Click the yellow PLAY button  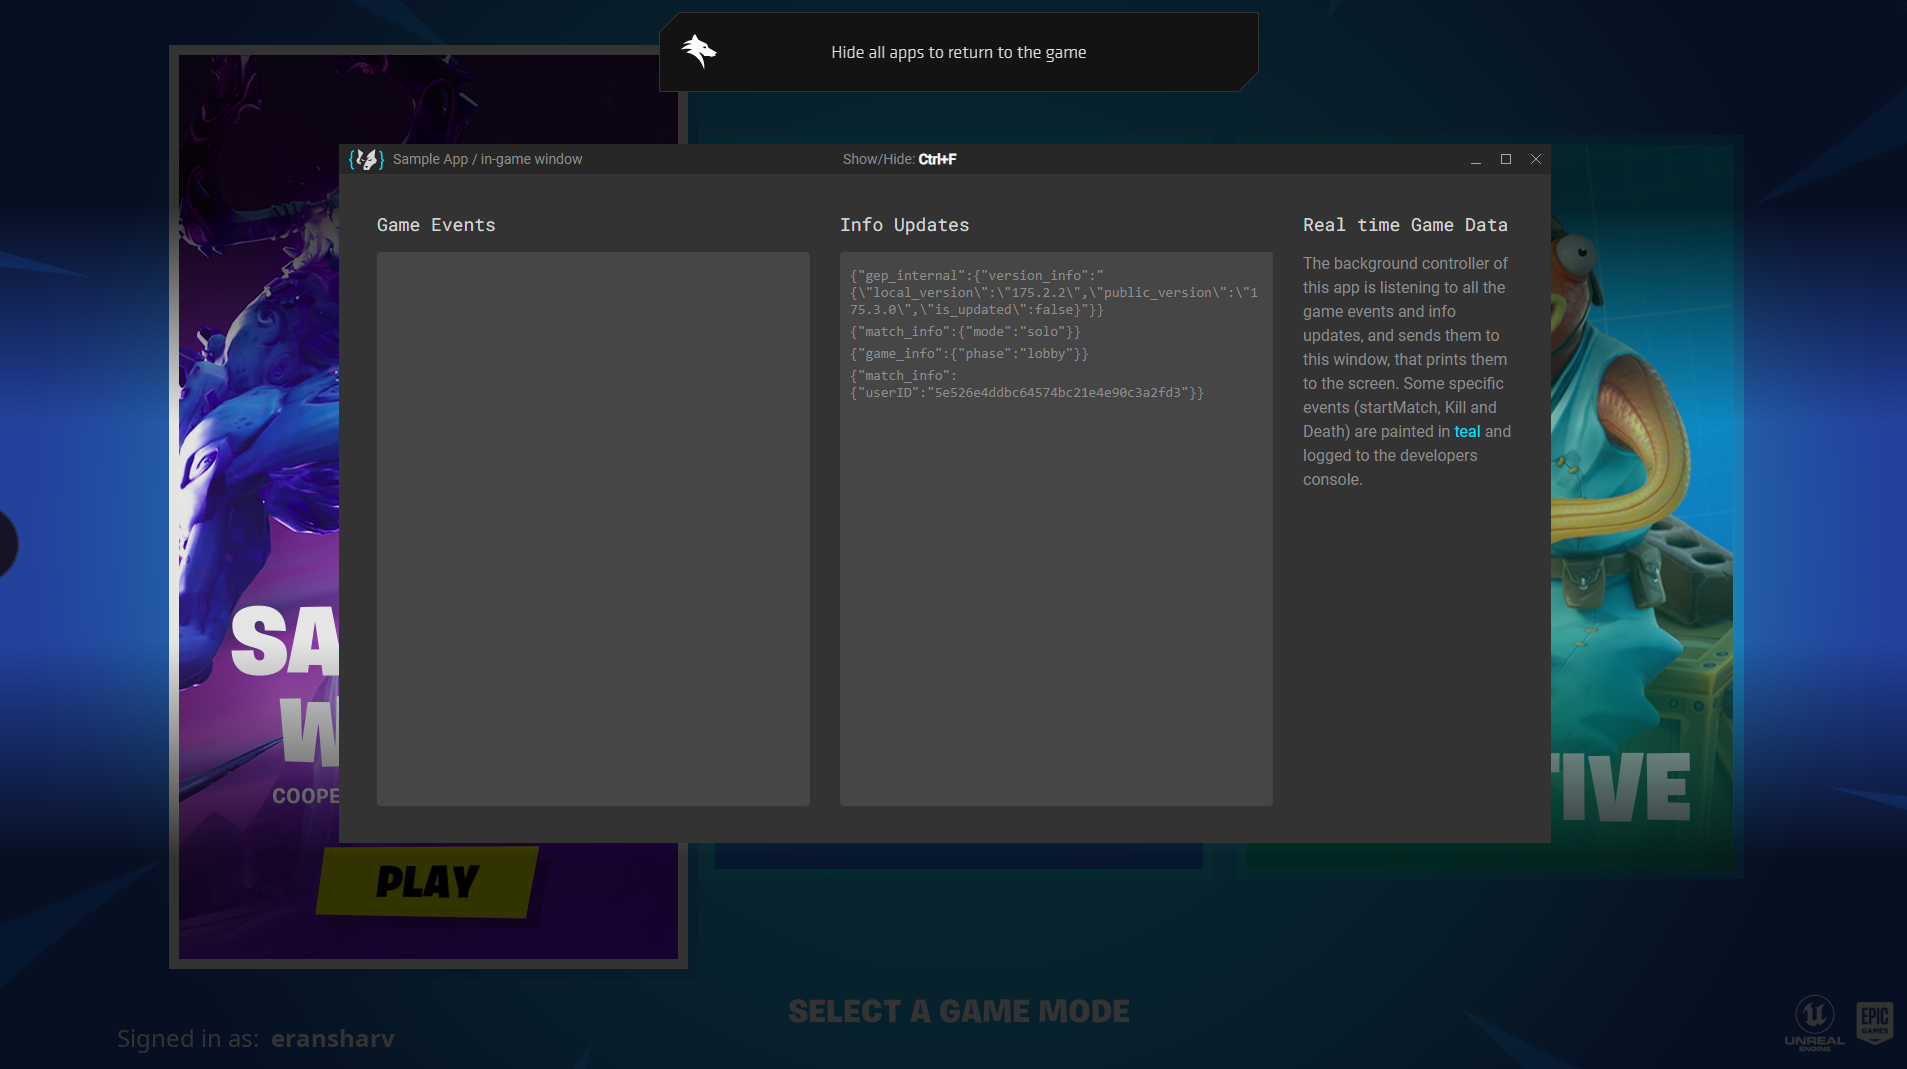coord(428,882)
